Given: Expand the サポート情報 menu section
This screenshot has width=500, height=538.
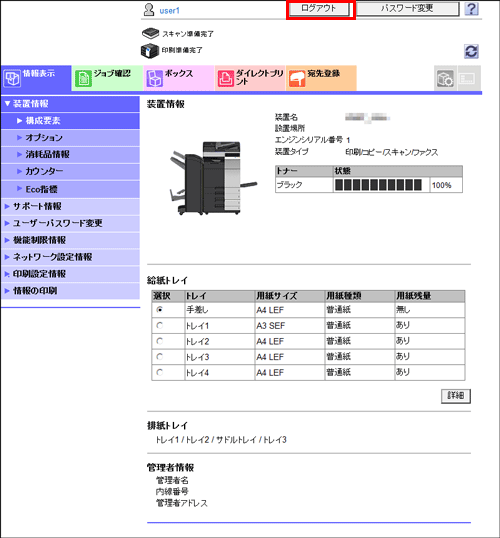Looking at the screenshot, I should 70,206.
